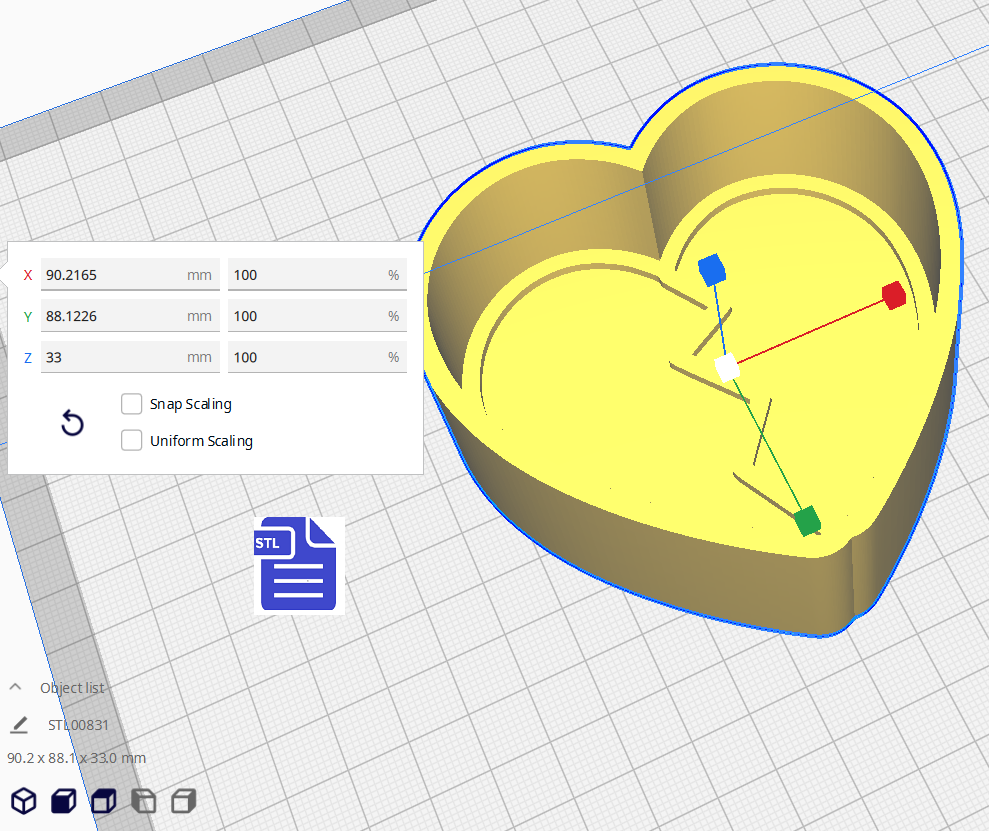This screenshot has height=831, width=989.
Task: Enable Uniform Scaling
Action: [131, 441]
